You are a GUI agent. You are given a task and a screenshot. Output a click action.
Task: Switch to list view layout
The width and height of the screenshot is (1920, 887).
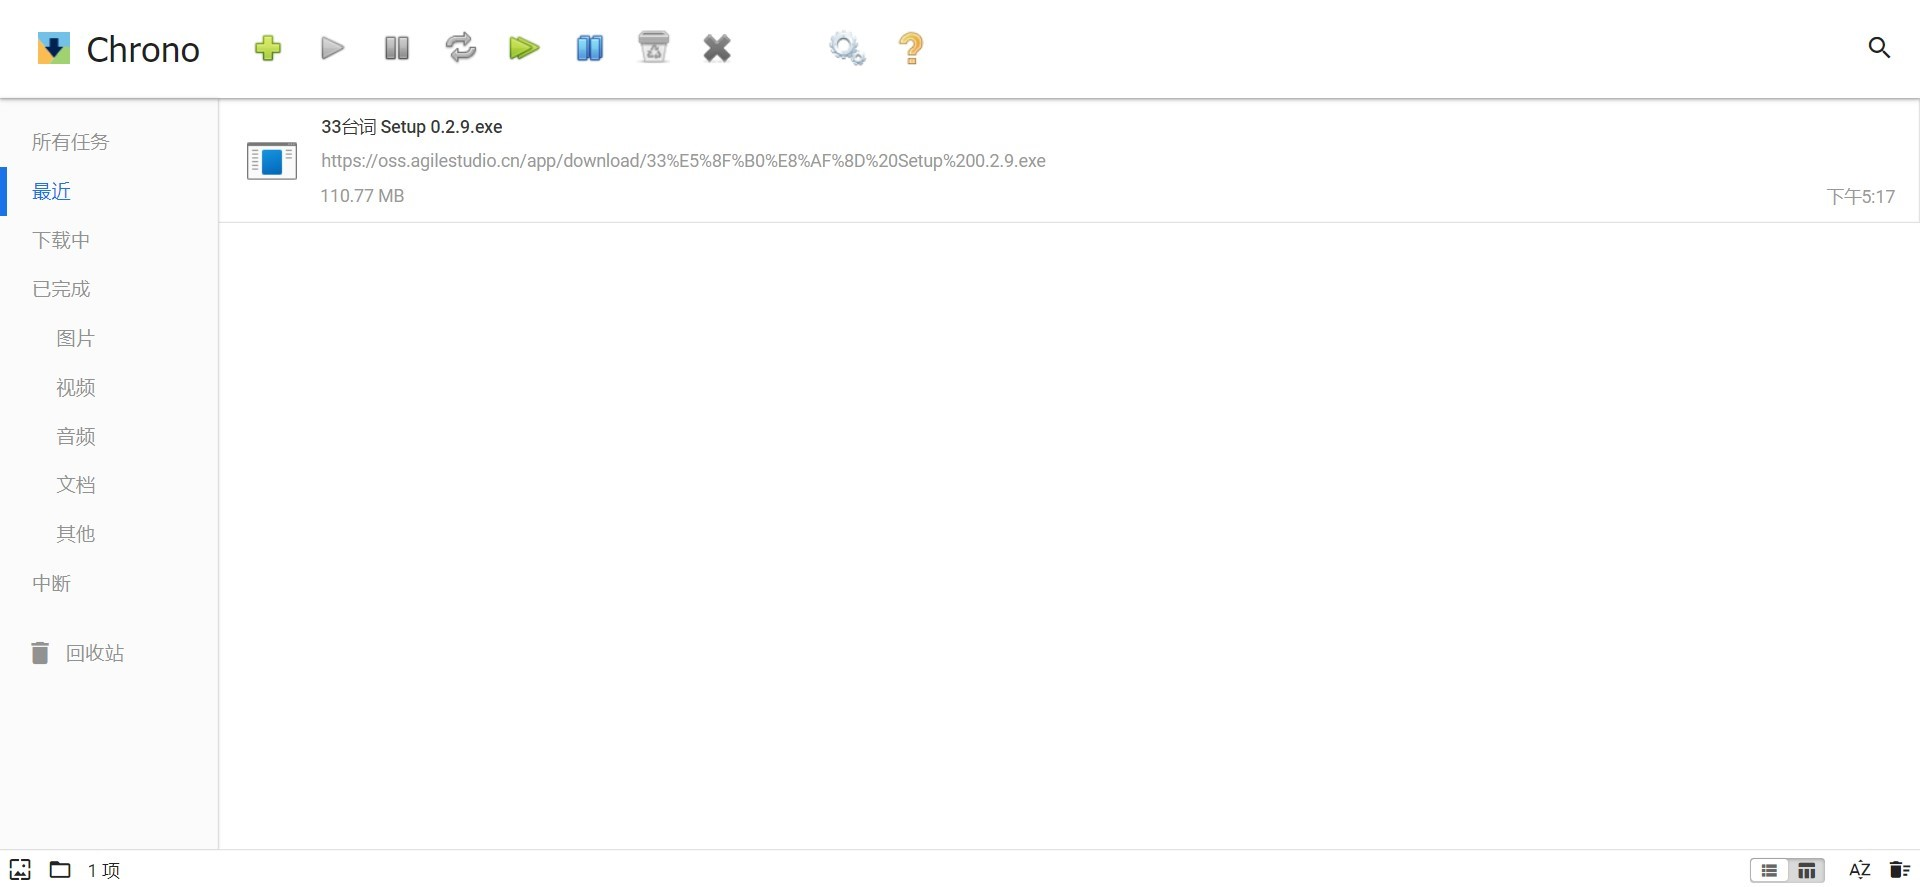tap(1769, 870)
